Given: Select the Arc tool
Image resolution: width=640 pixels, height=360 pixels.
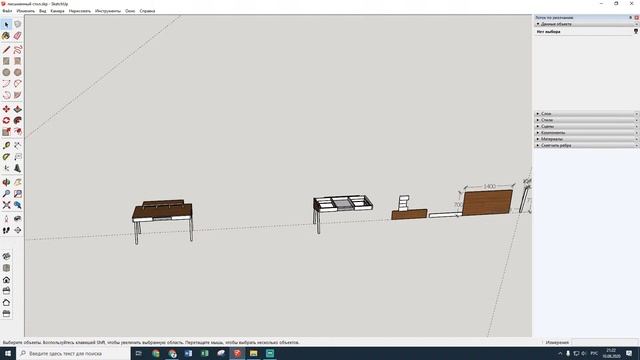Looking at the screenshot, I should (6, 84).
